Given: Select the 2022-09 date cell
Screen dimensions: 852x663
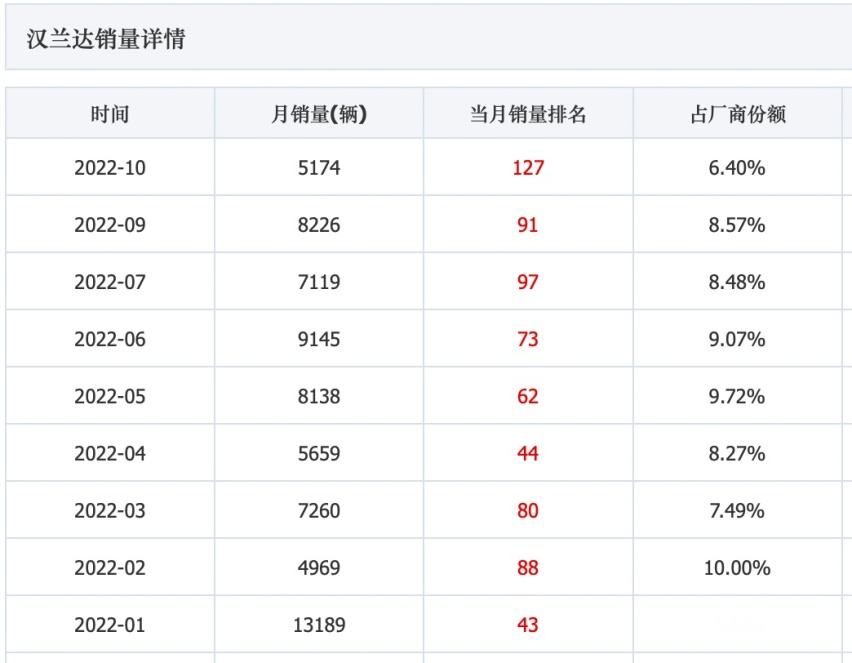Looking at the screenshot, I should (x=110, y=224).
